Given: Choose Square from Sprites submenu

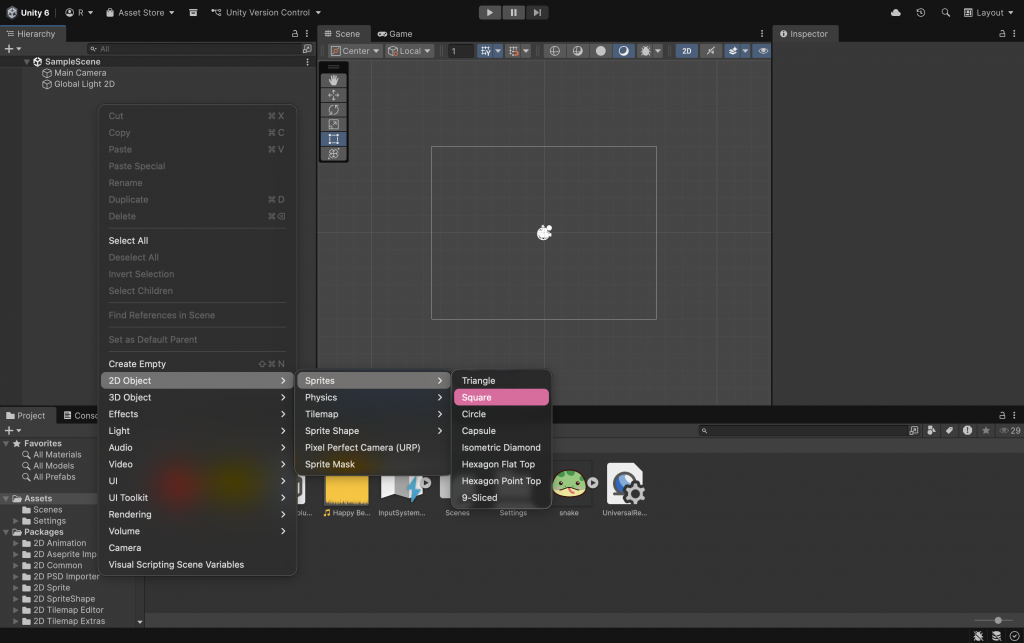Looking at the screenshot, I should click(501, 397).
